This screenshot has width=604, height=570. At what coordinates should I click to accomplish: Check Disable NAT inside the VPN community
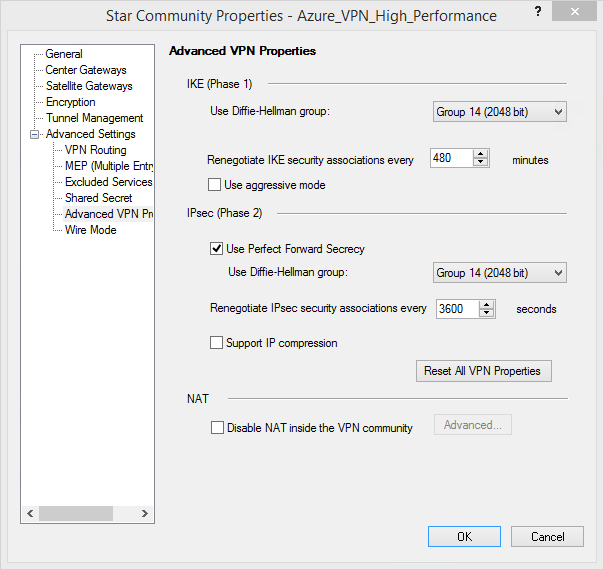(x=217, y=428)
